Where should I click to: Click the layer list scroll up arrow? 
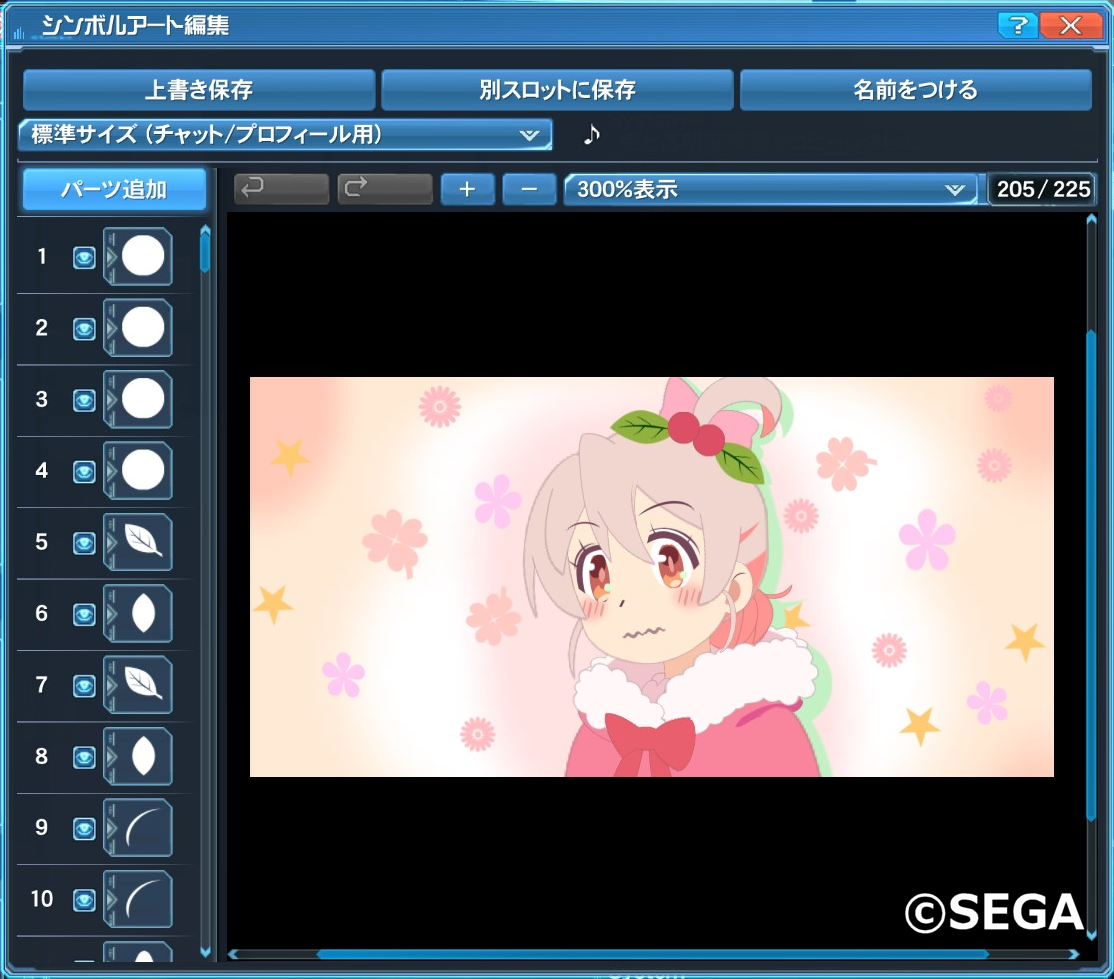[205, 229]
